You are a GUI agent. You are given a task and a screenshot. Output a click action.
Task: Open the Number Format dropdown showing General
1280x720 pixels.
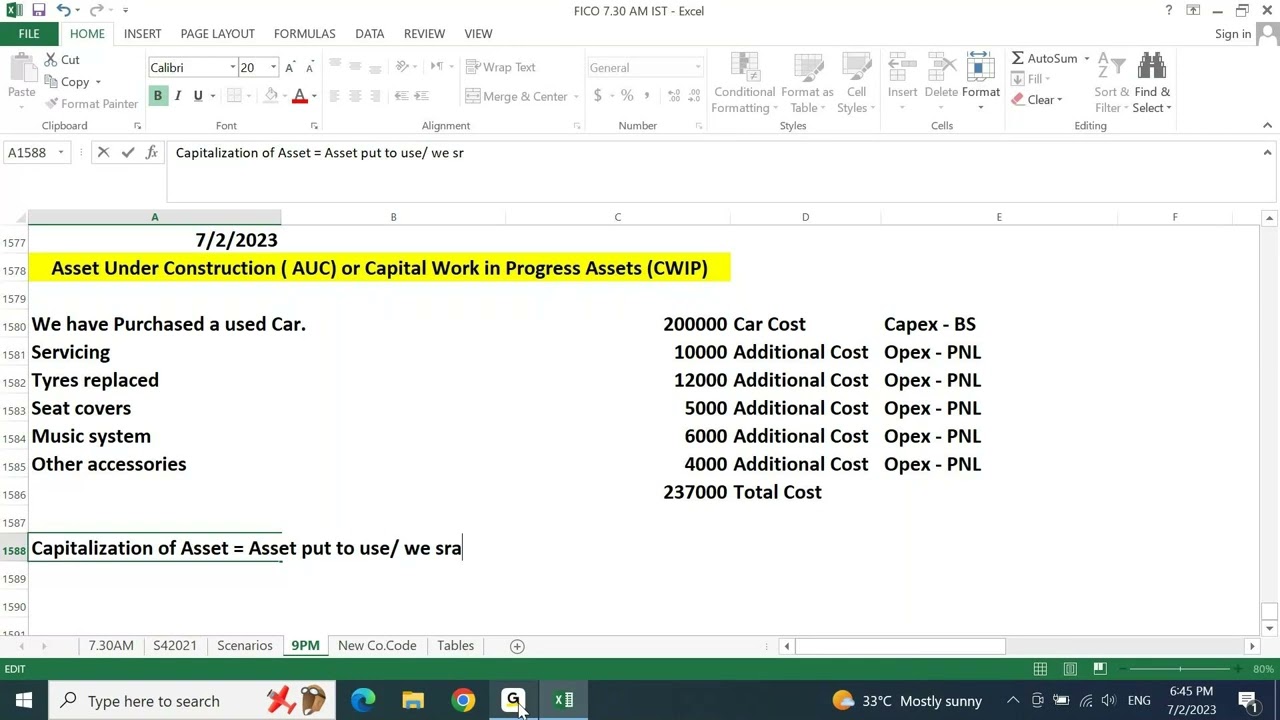(x=697, y=67)
